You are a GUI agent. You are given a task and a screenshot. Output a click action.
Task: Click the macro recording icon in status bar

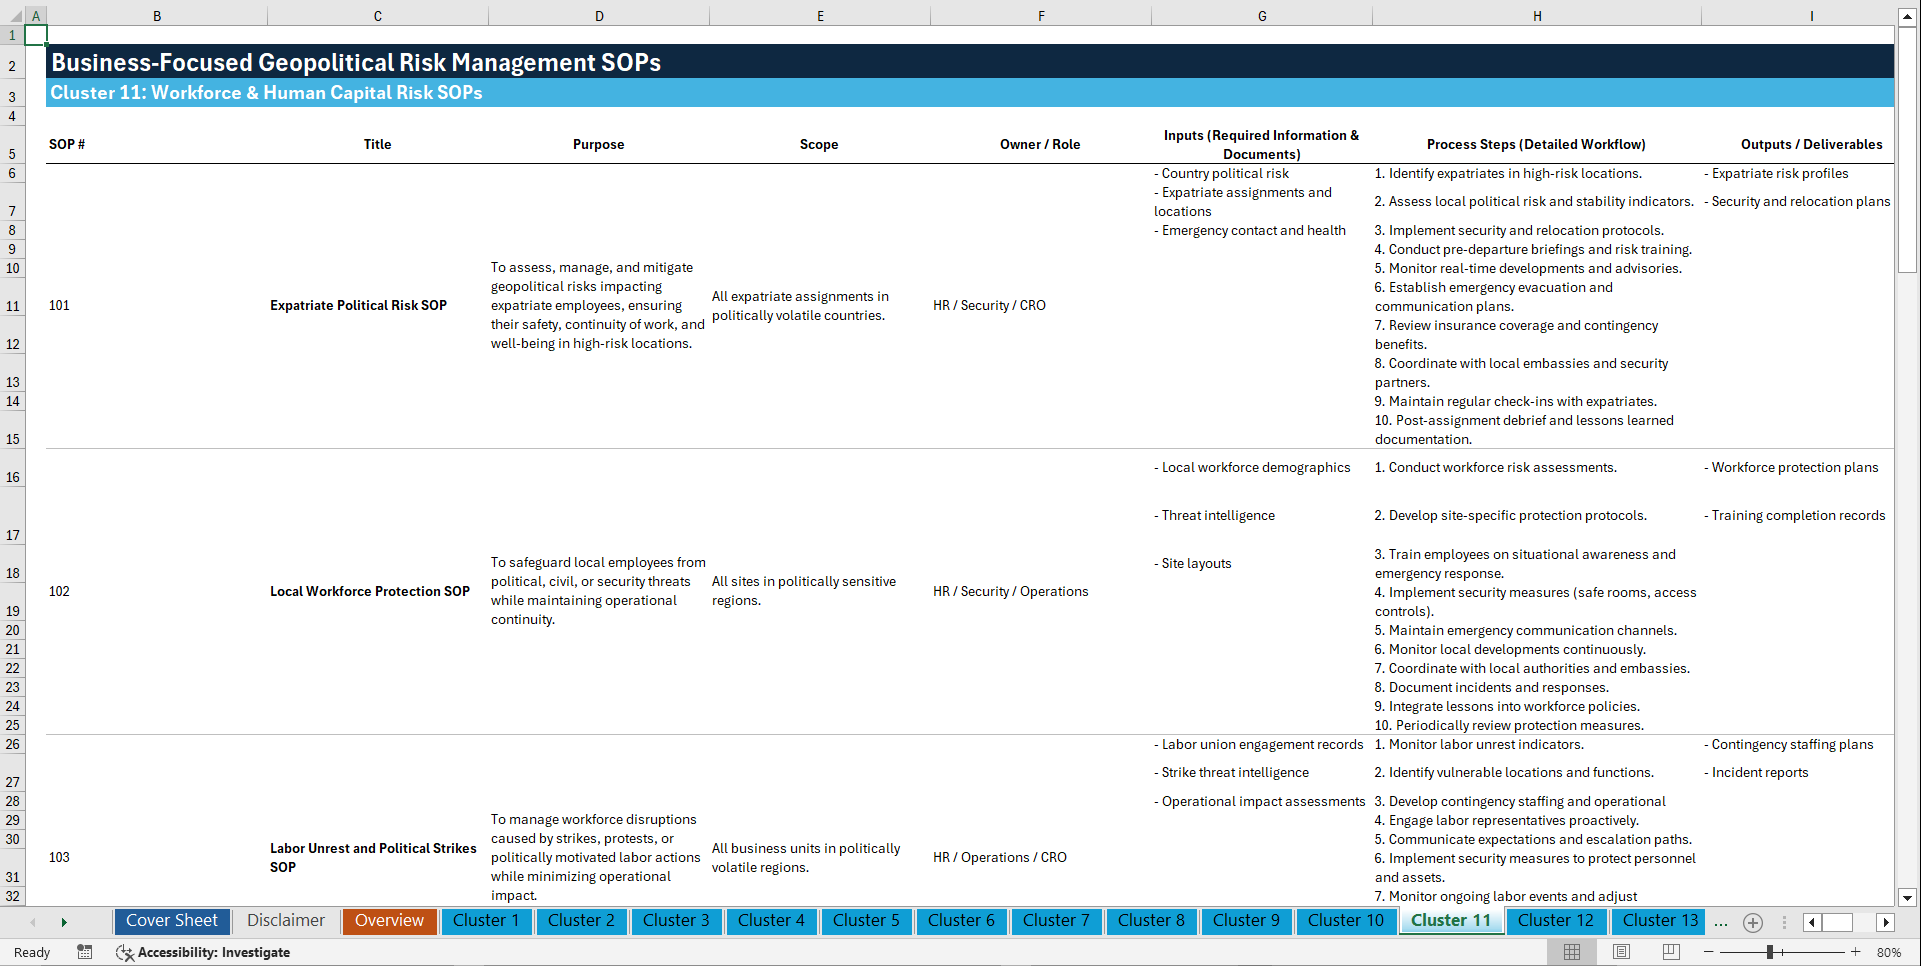tap(85, 952)
